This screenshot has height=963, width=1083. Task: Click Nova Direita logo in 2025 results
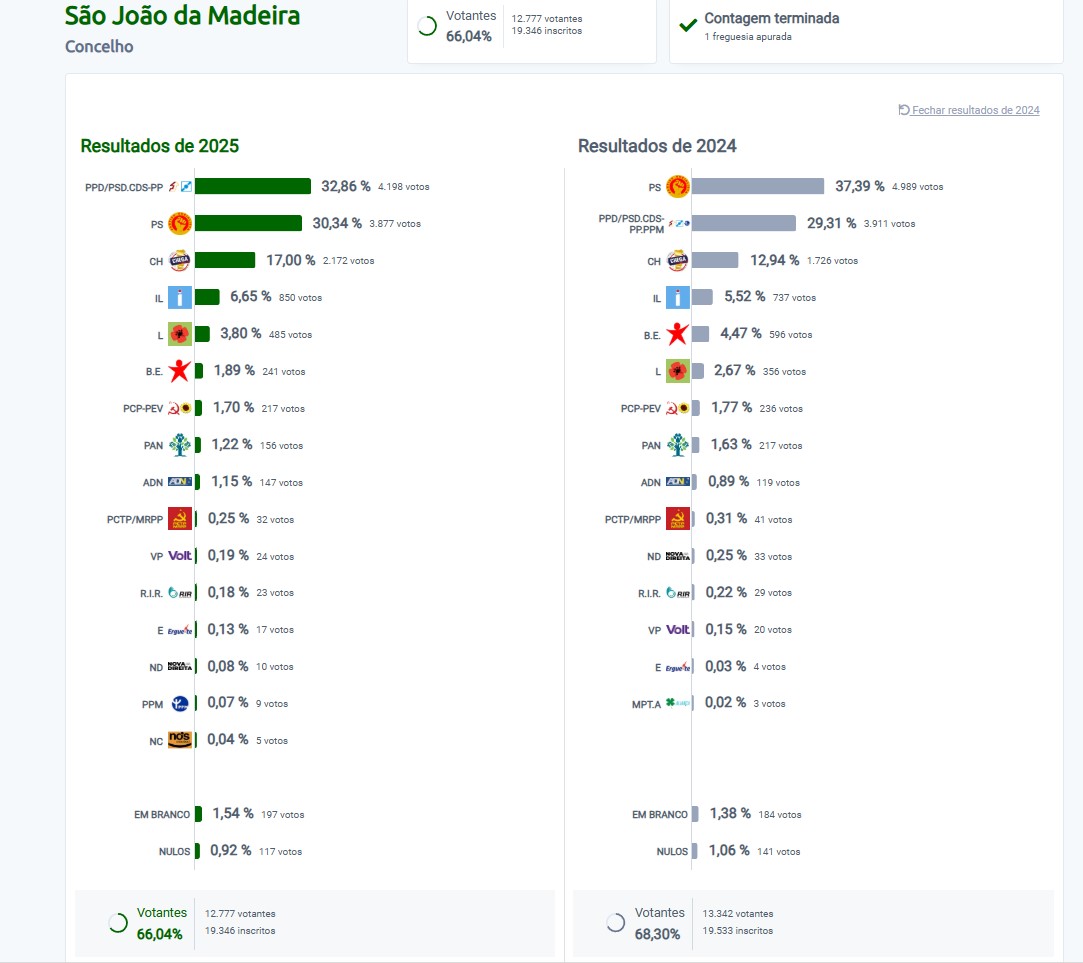180,667
